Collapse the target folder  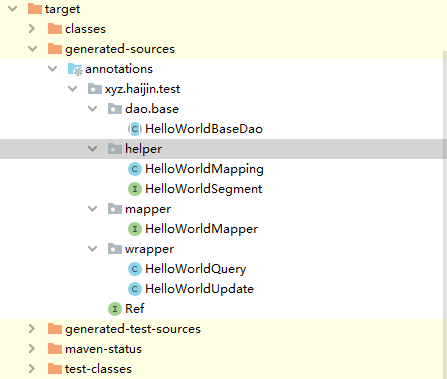(12, 9)
